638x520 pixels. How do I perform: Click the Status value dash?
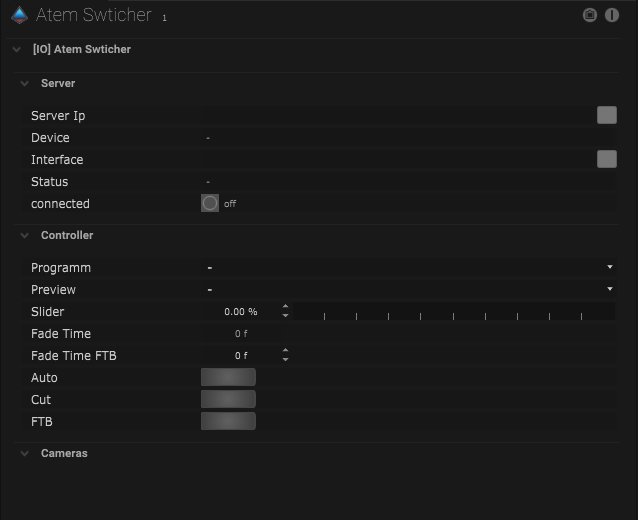click(208, 182)
